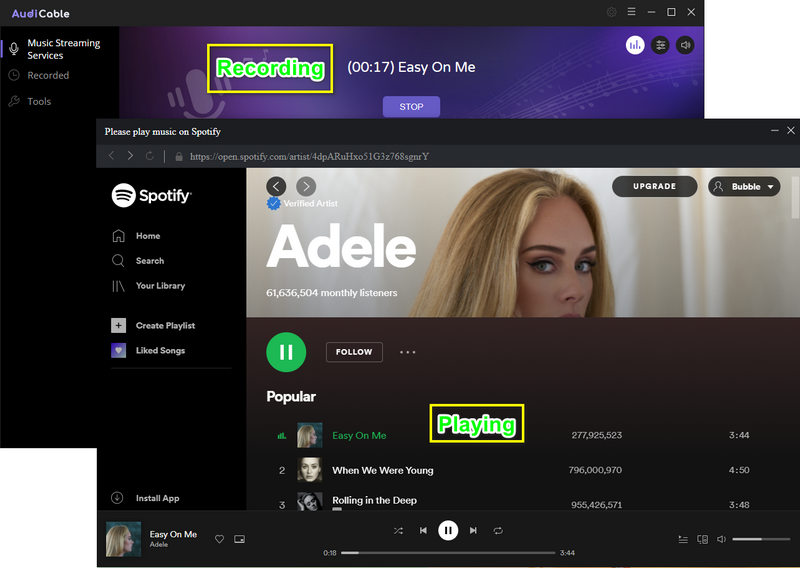800x568 pixels.
Task: Pause Adele with the big green button
Action: tap(286, 352)
